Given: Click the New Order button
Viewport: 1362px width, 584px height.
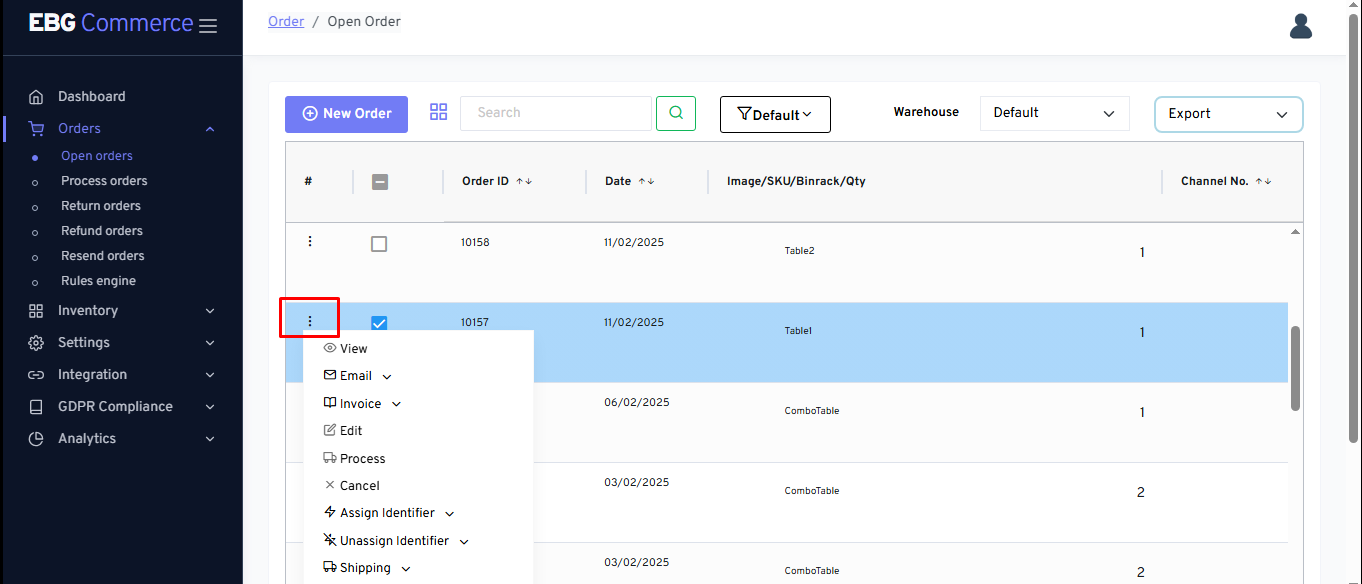Looking at the screenshot, I should point(346,114).
